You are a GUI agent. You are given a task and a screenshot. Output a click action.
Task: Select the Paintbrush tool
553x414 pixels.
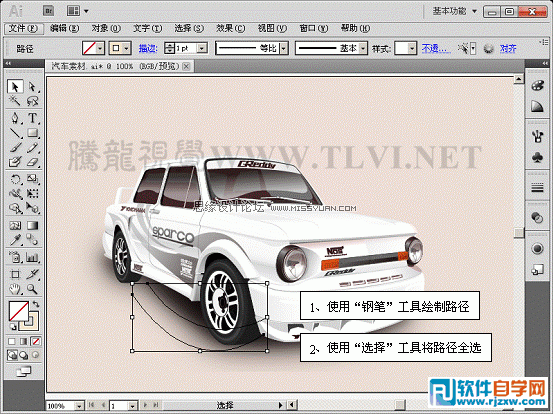15,148
